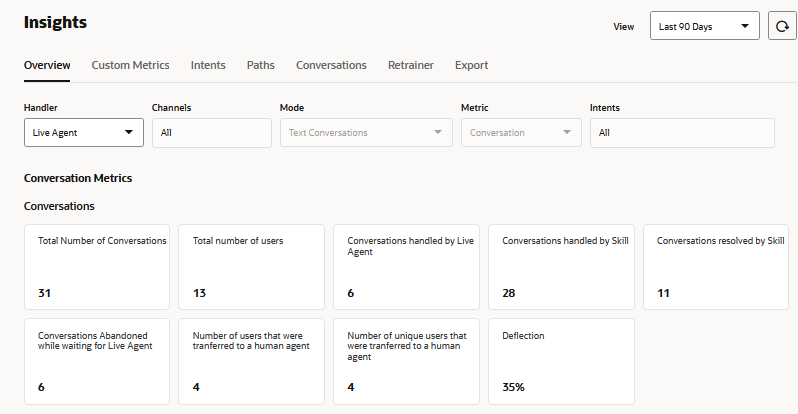
Task: Click the Intents filter field
Action: coord(682,132)
